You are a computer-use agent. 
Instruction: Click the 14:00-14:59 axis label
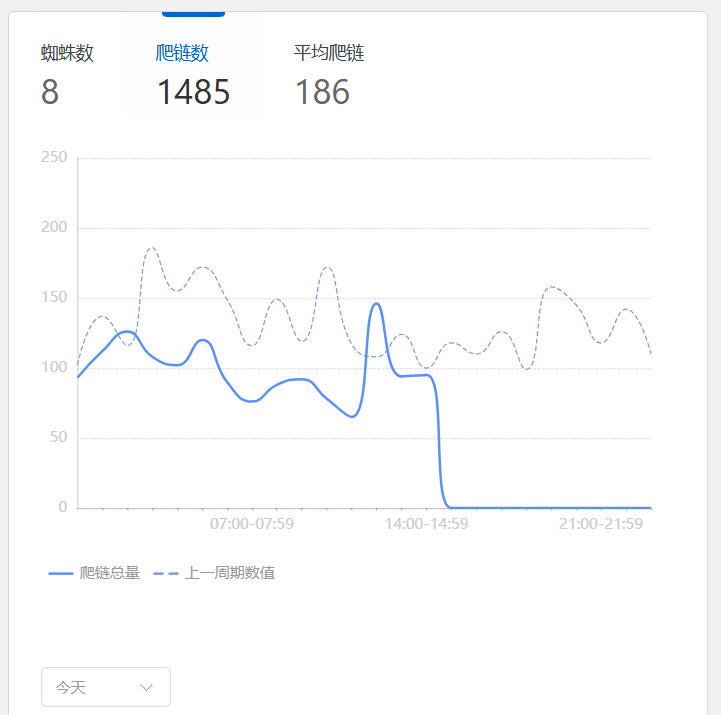click(x=426, y=524)
